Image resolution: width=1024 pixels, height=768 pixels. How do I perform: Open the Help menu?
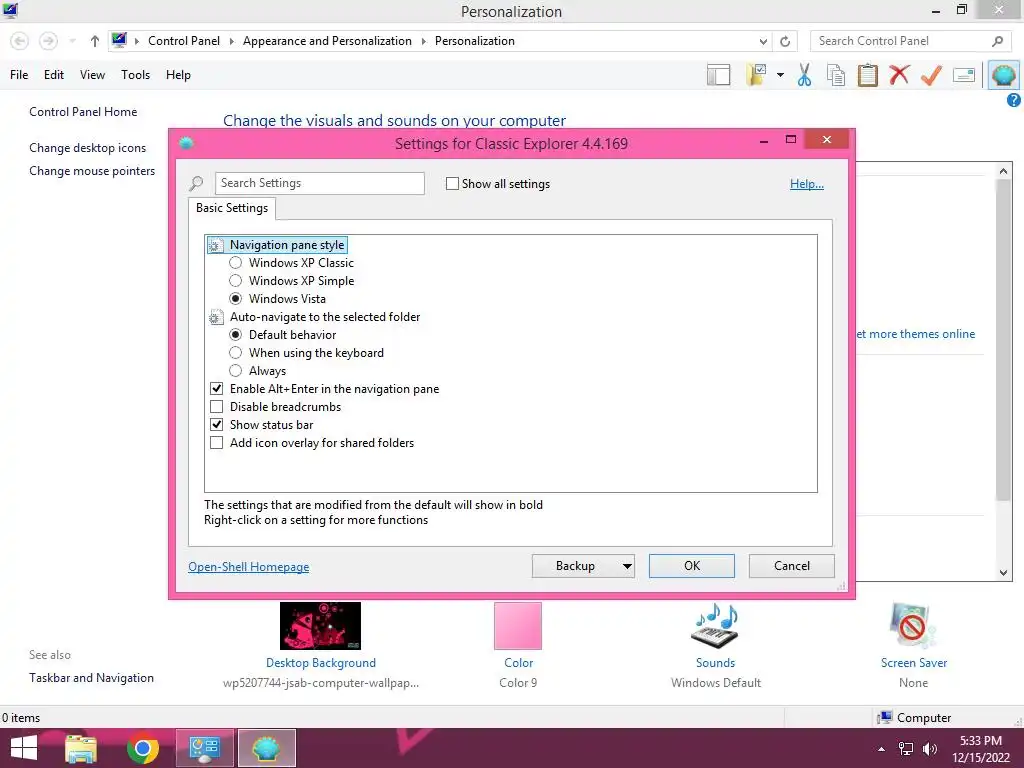[x=178, y=75]
